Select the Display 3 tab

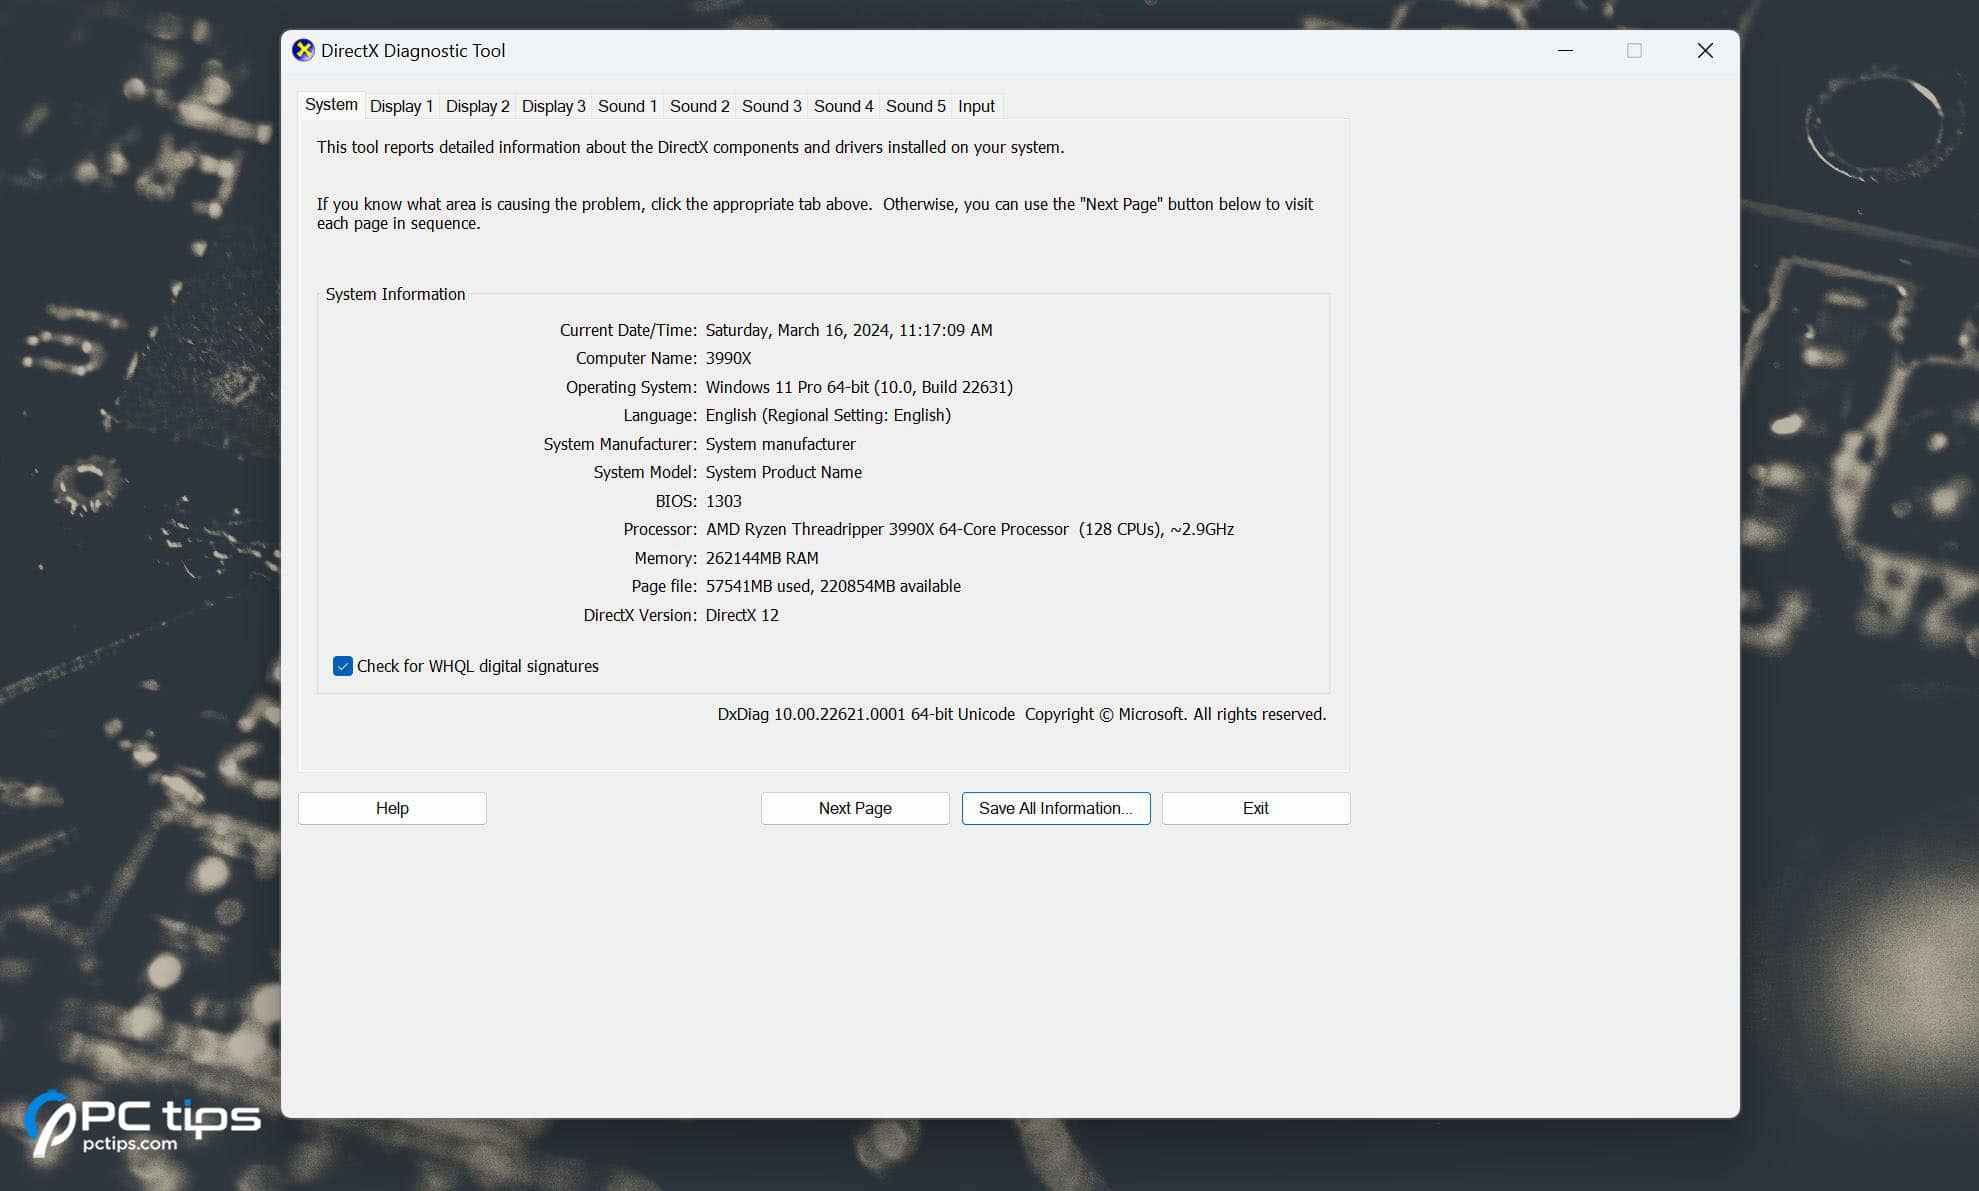pos(553,105)
